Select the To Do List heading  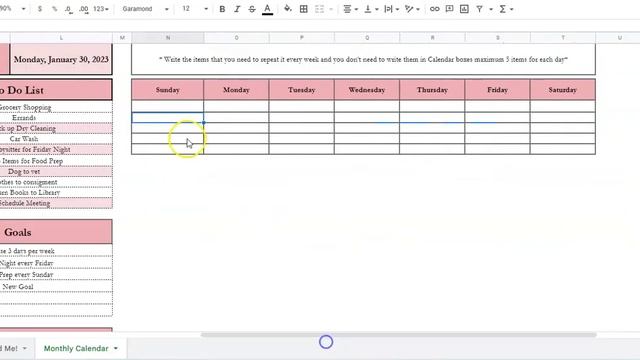pyautogui.click(x=56, y=90)
